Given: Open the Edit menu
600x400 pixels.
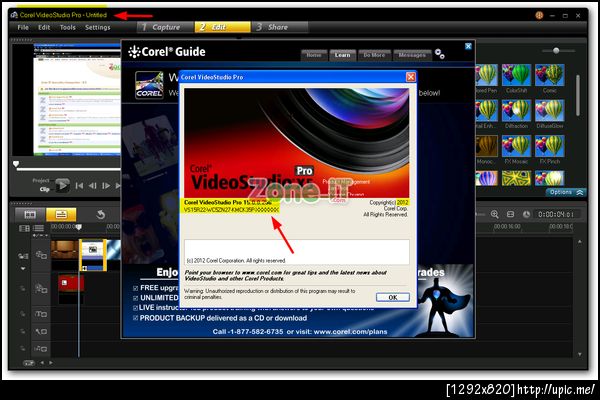Looking at the screenshot, I should click(44, 27).
